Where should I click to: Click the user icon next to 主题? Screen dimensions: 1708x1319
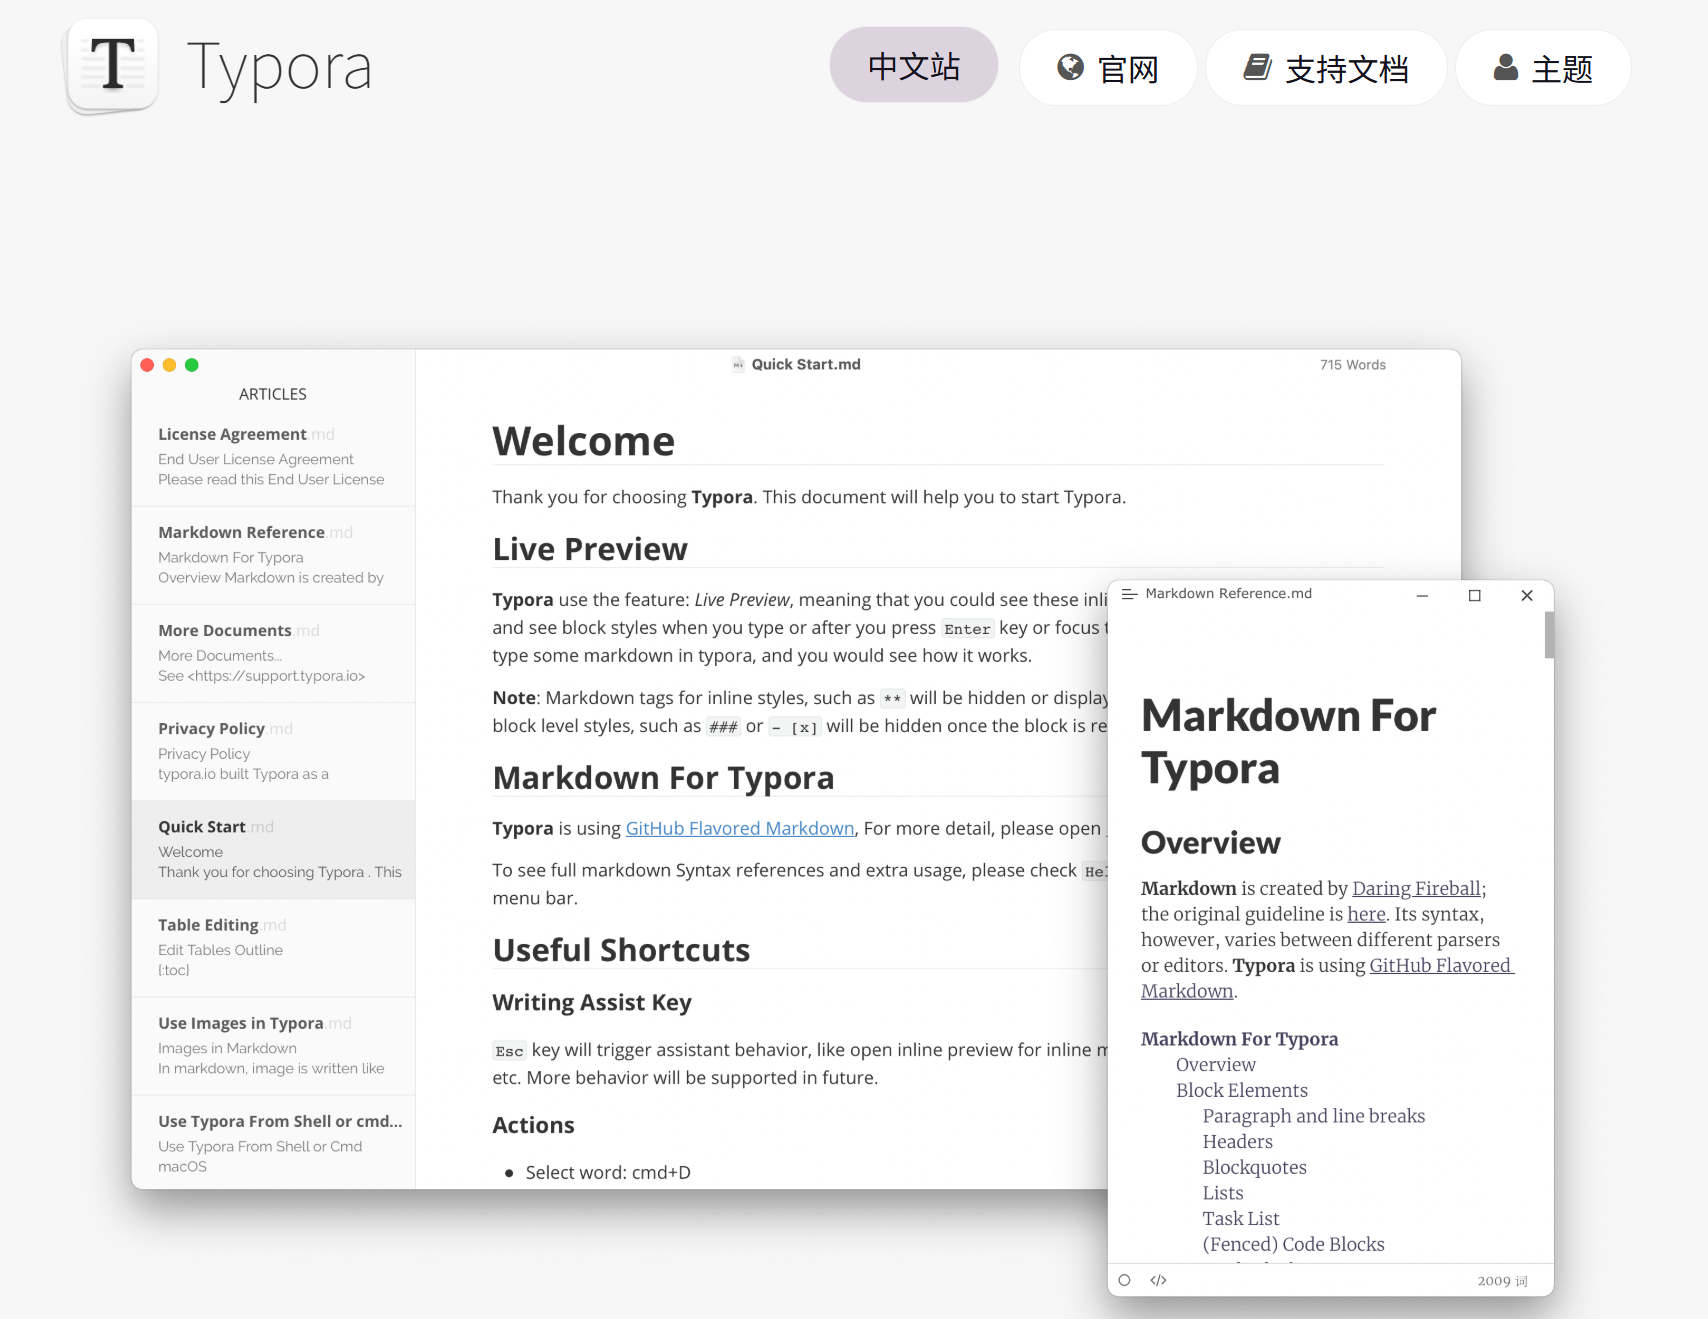pyautogui.click(x=1505, y=67)
